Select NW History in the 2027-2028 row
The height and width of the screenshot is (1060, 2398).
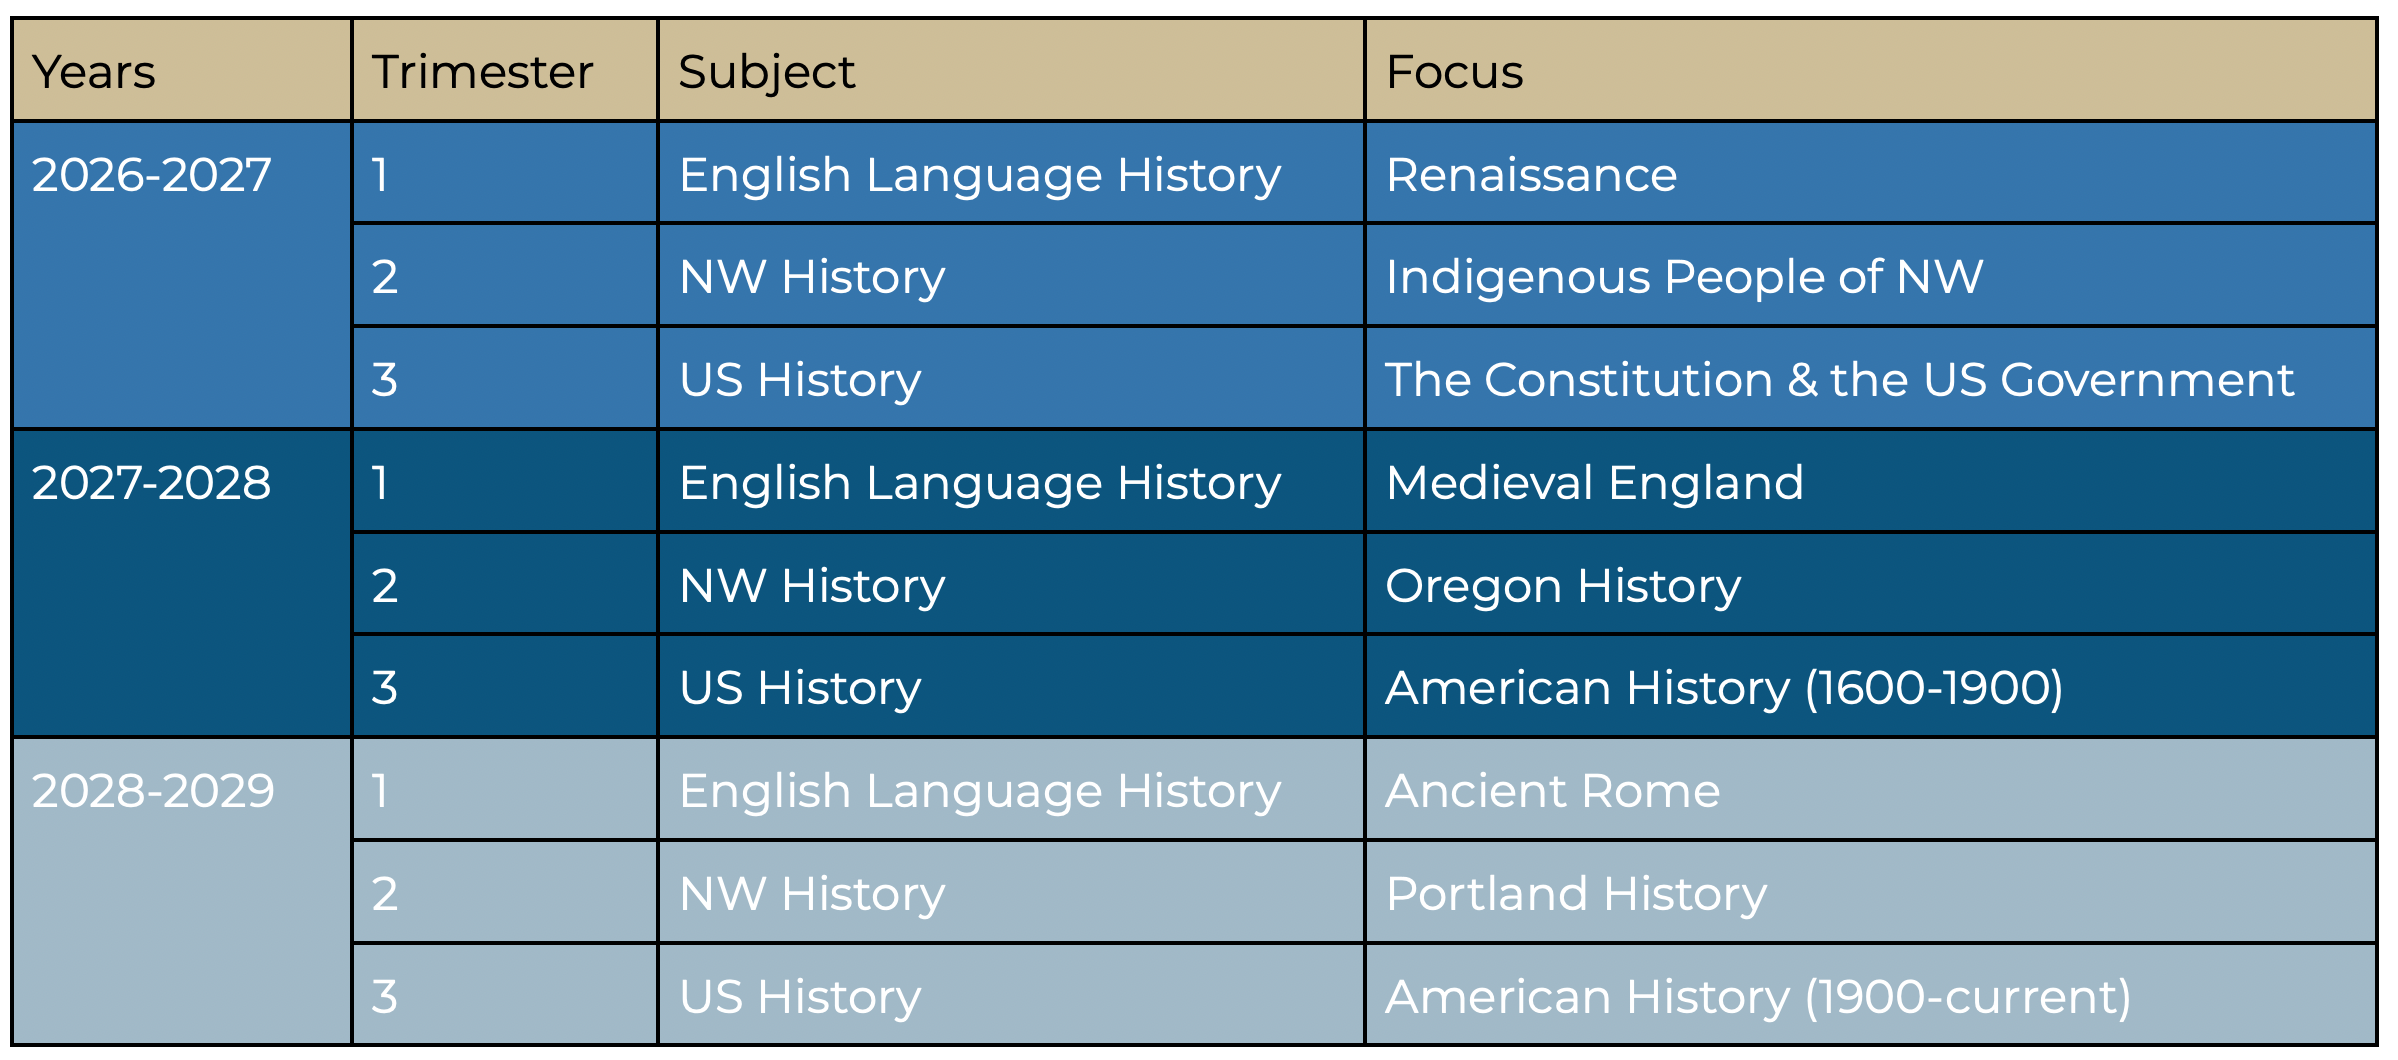pos(1011,585)
